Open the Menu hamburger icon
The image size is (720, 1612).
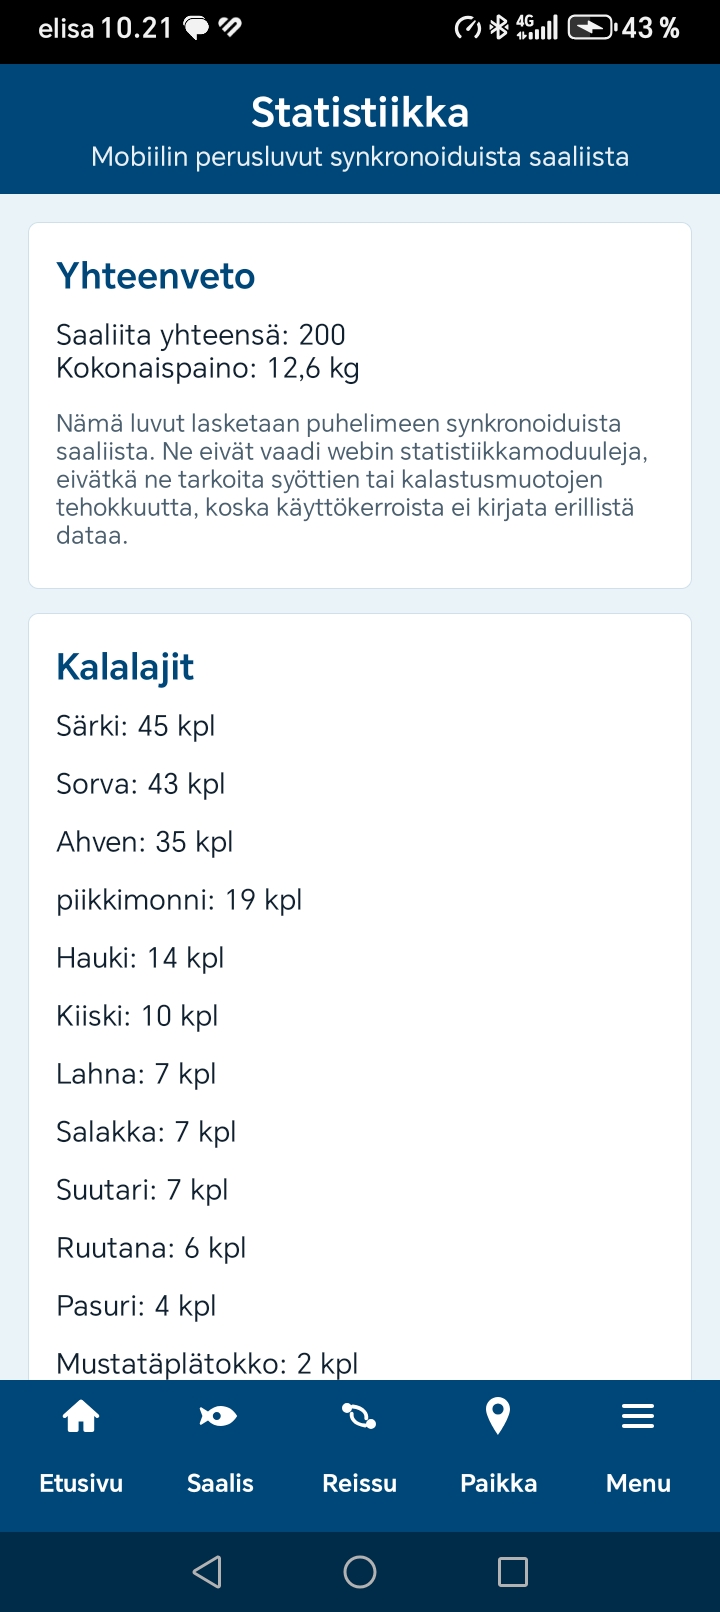coord(638,1416)
